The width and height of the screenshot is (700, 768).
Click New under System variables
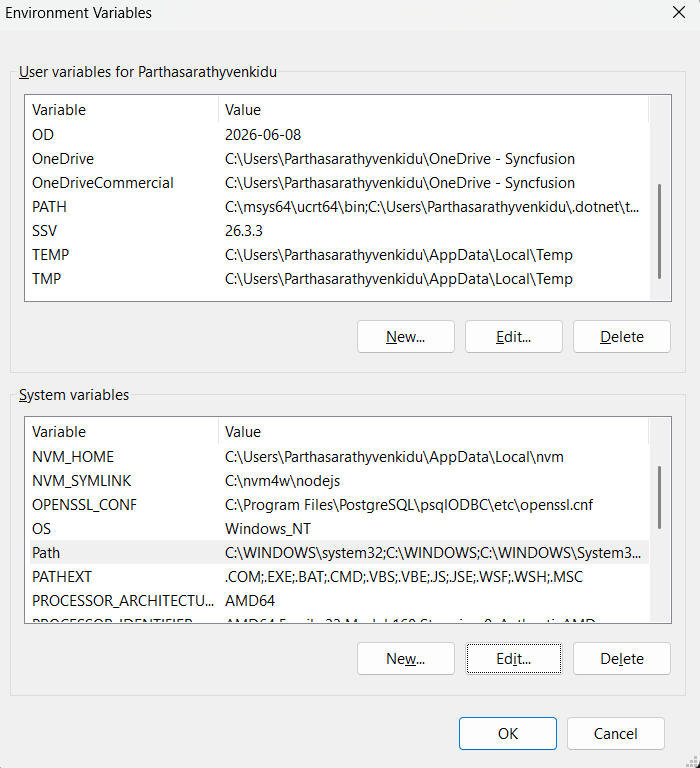pyautogui.click(x=406, y=659)
